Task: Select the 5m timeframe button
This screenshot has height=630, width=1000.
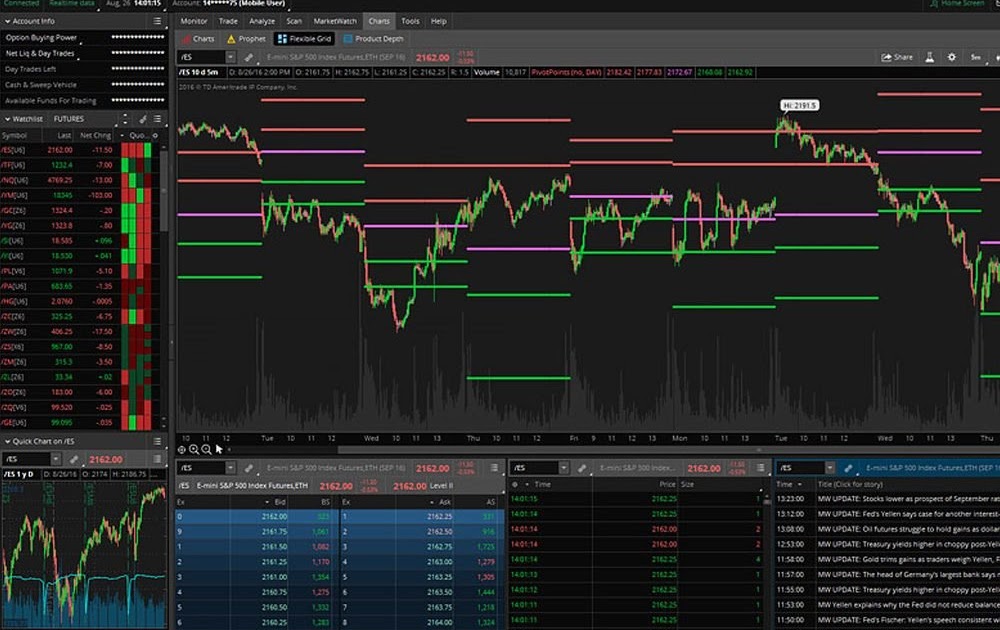Action: (975, 57)
